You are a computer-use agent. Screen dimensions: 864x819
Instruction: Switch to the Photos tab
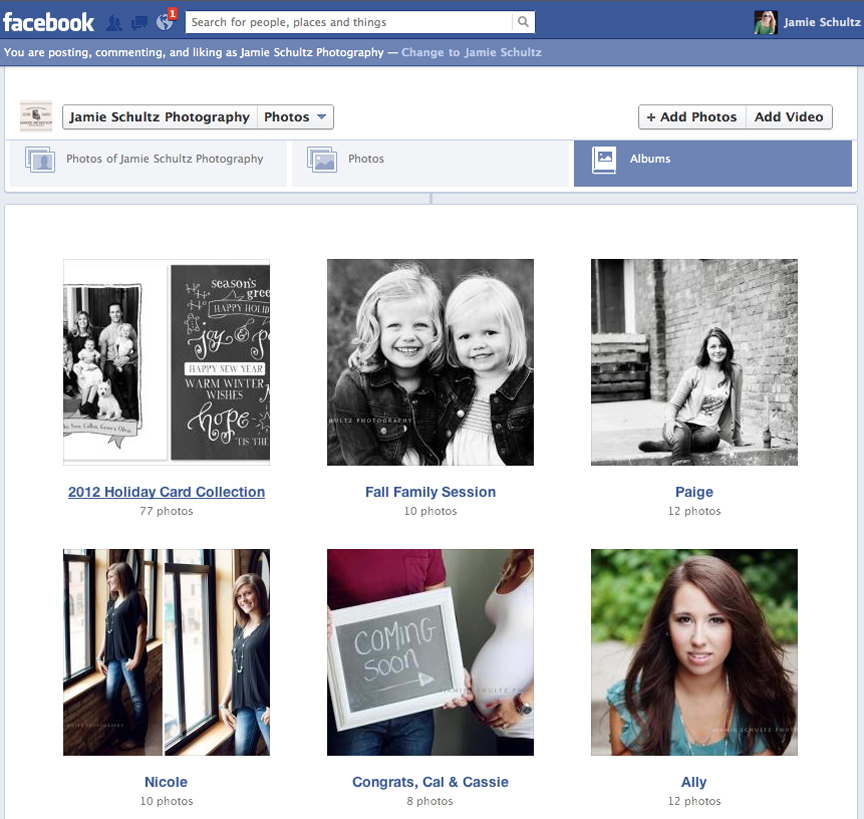pos(366,159)
